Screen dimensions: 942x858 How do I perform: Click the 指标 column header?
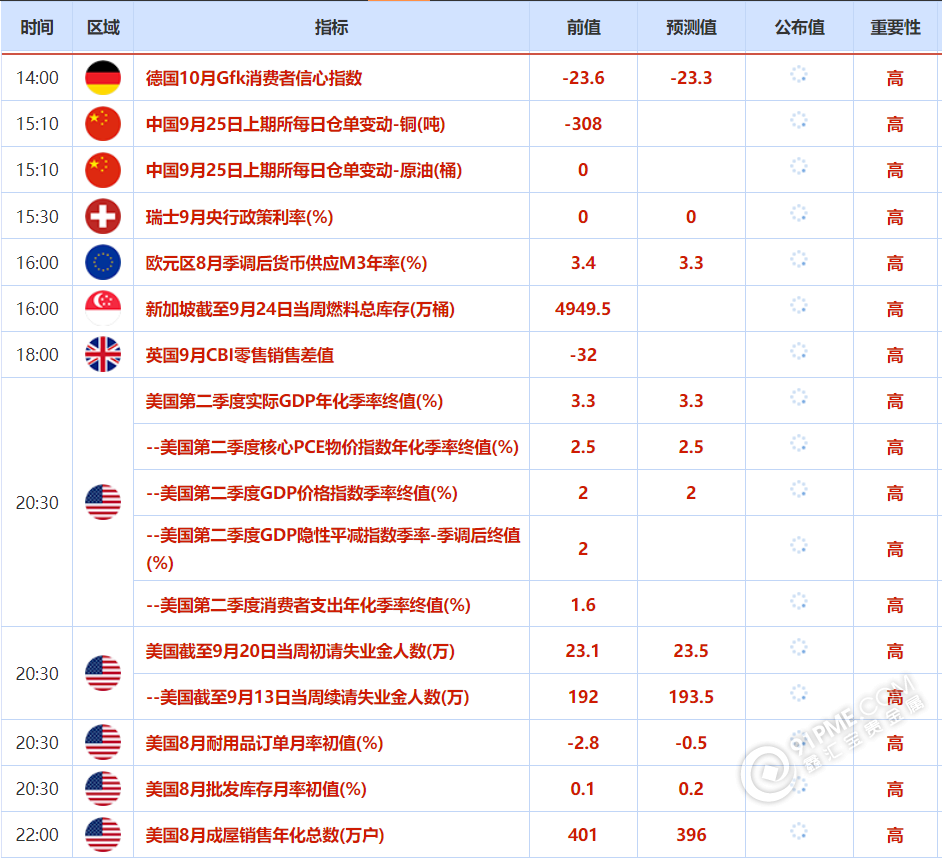click(331, 27)
